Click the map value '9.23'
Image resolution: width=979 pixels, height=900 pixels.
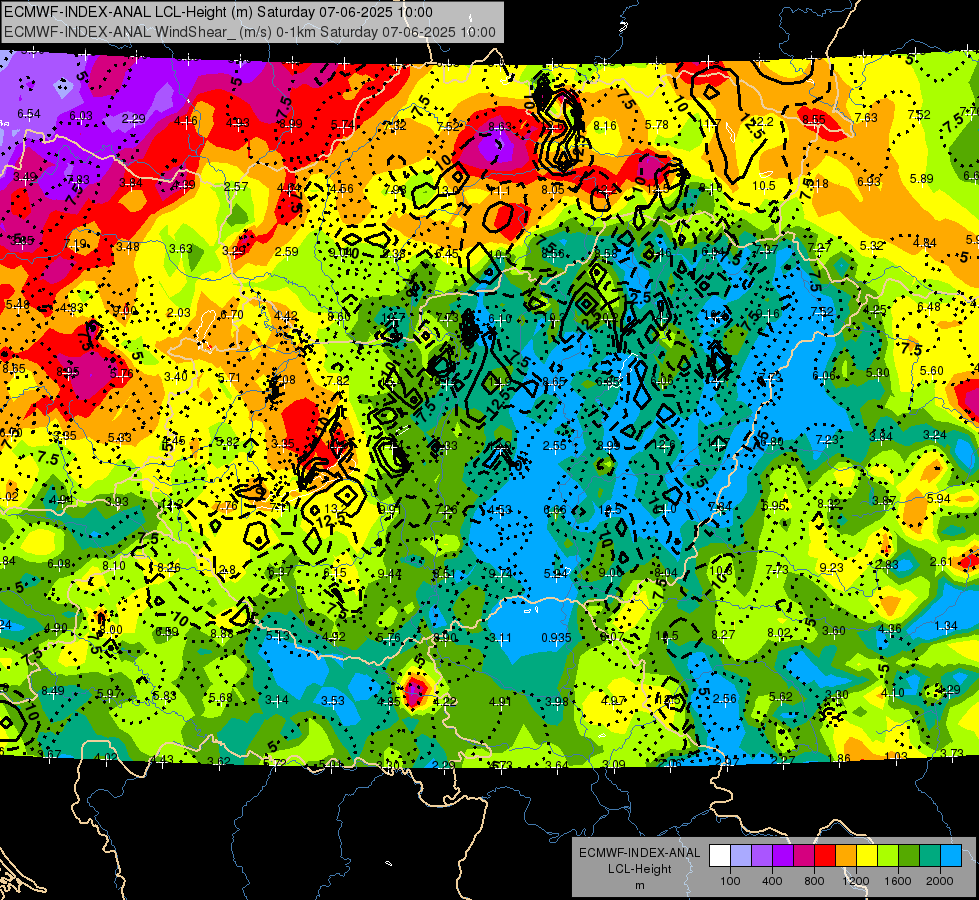coord(832,567)
